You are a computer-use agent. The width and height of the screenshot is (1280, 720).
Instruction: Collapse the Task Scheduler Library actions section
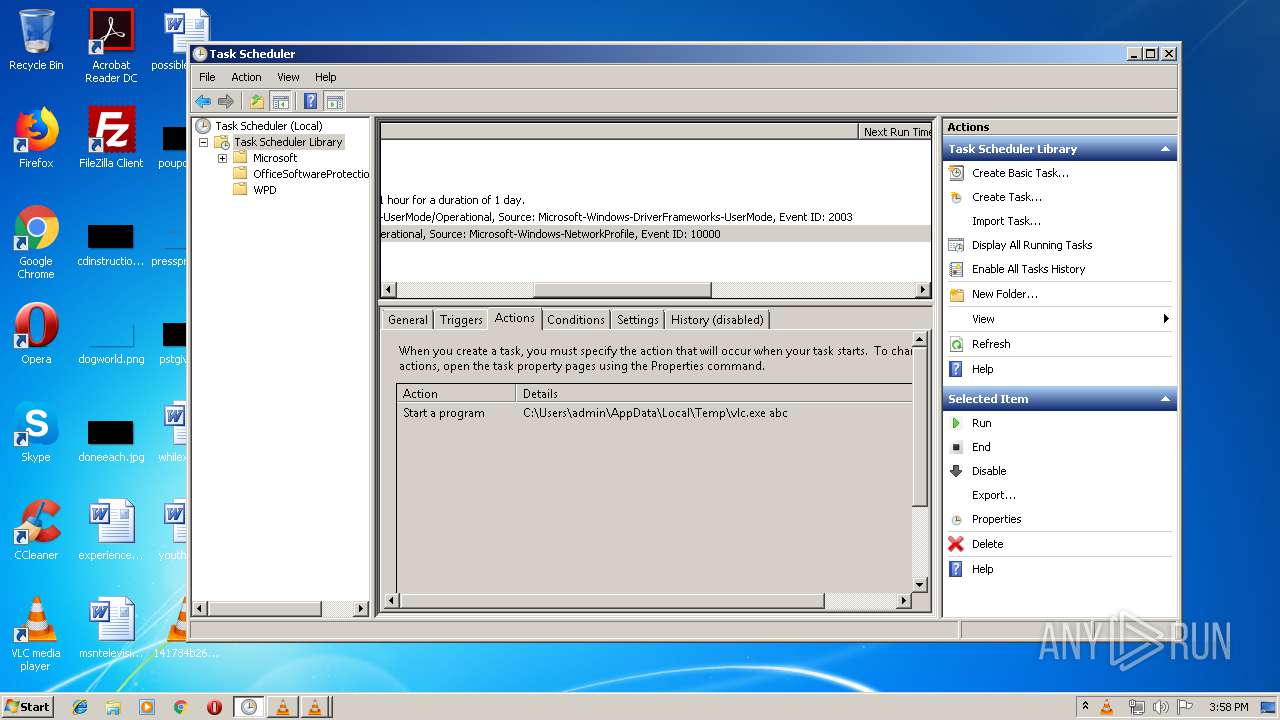click(x=1165, y=149)
